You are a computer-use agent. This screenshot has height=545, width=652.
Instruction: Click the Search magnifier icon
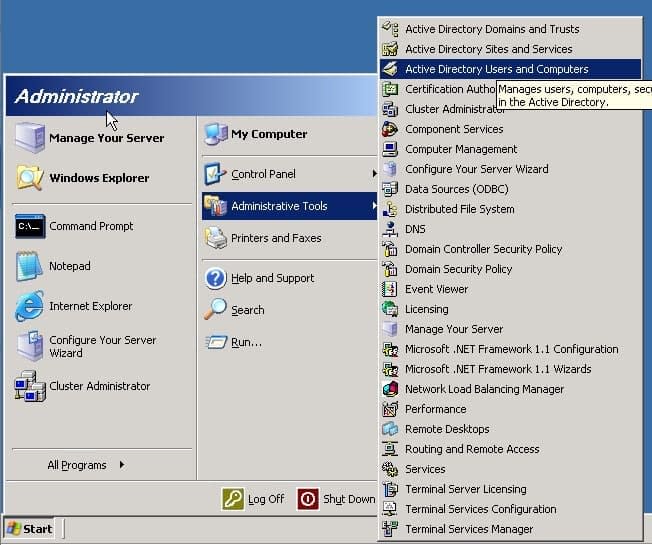(215, 309)
